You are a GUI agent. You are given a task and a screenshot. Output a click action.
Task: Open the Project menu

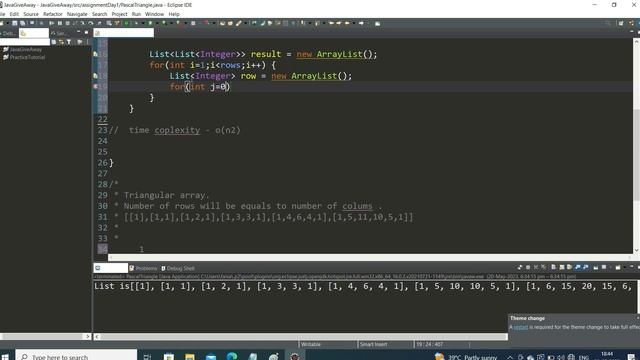point(120,14)
